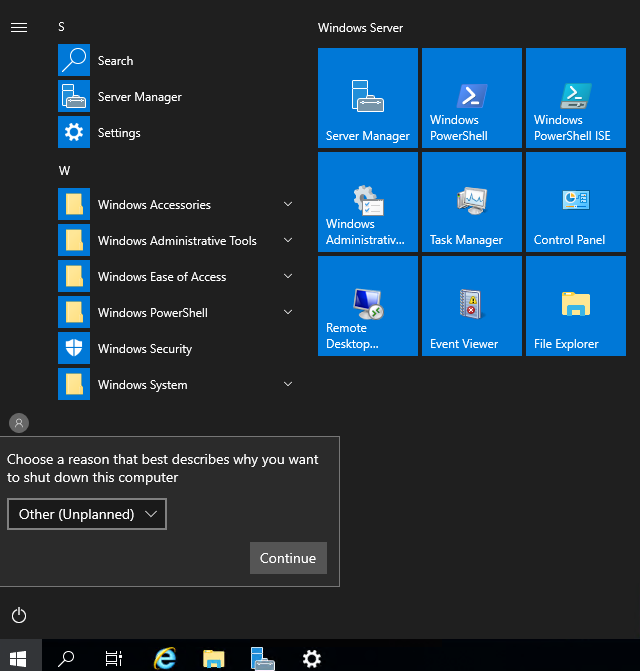Viewport: 640px width, 671px height.
Task: Click the user account icon
Action: [19, 423]
